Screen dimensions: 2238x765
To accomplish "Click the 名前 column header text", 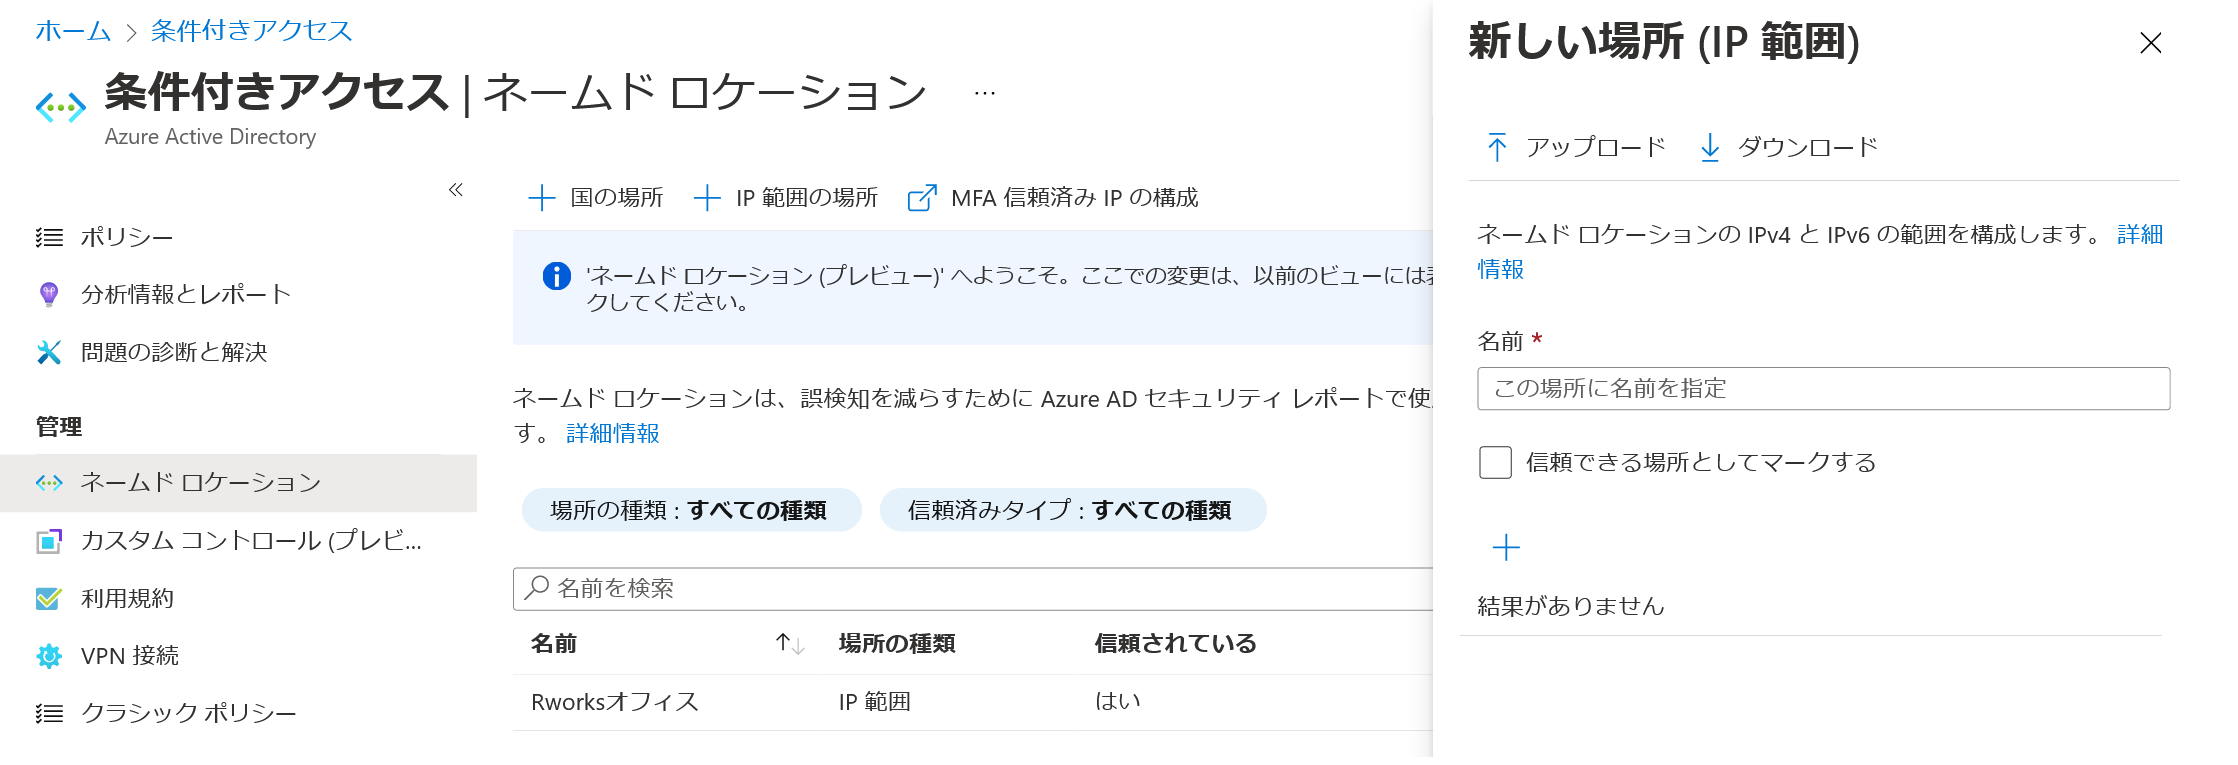I will [554, 644].
